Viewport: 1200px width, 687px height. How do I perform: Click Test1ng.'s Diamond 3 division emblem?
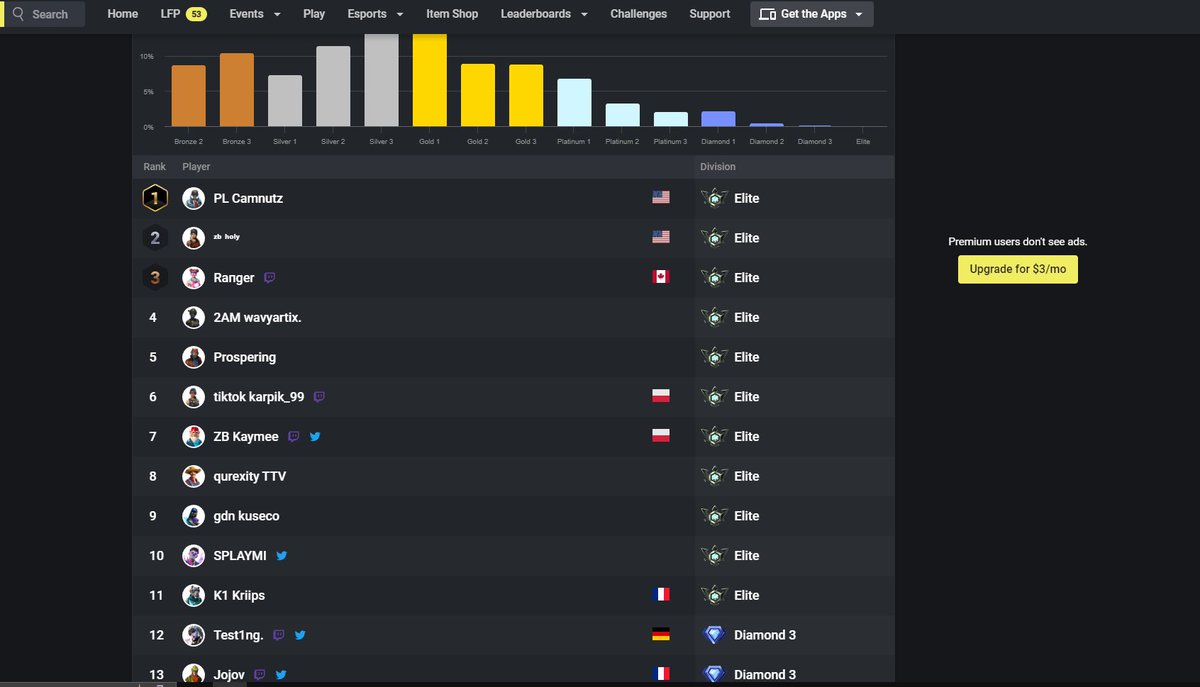pos(714,635)
